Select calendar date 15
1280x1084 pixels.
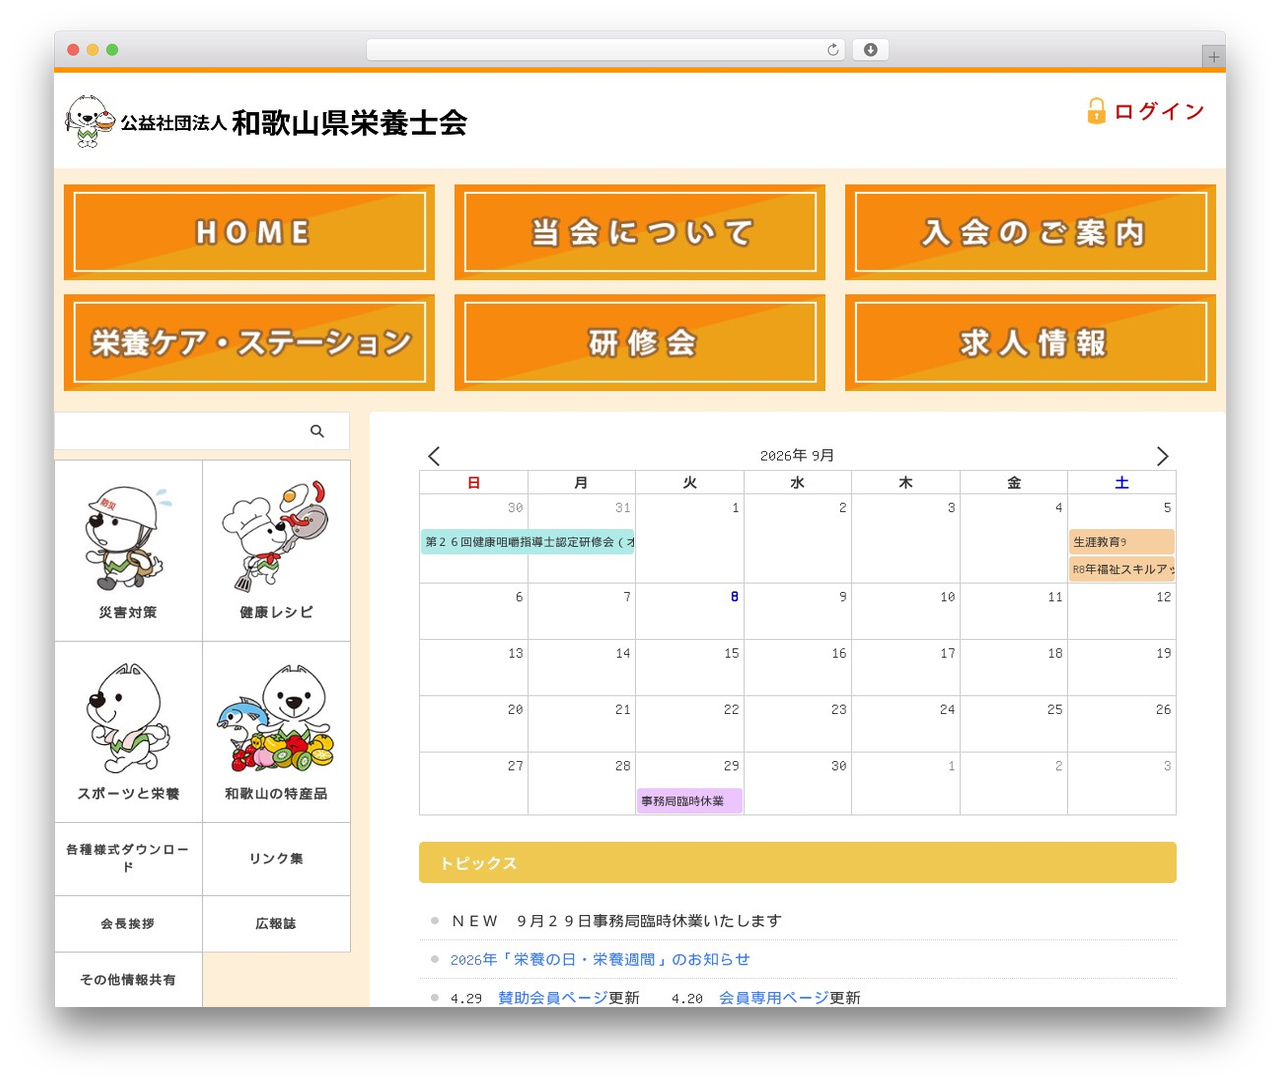coord(732,653)
